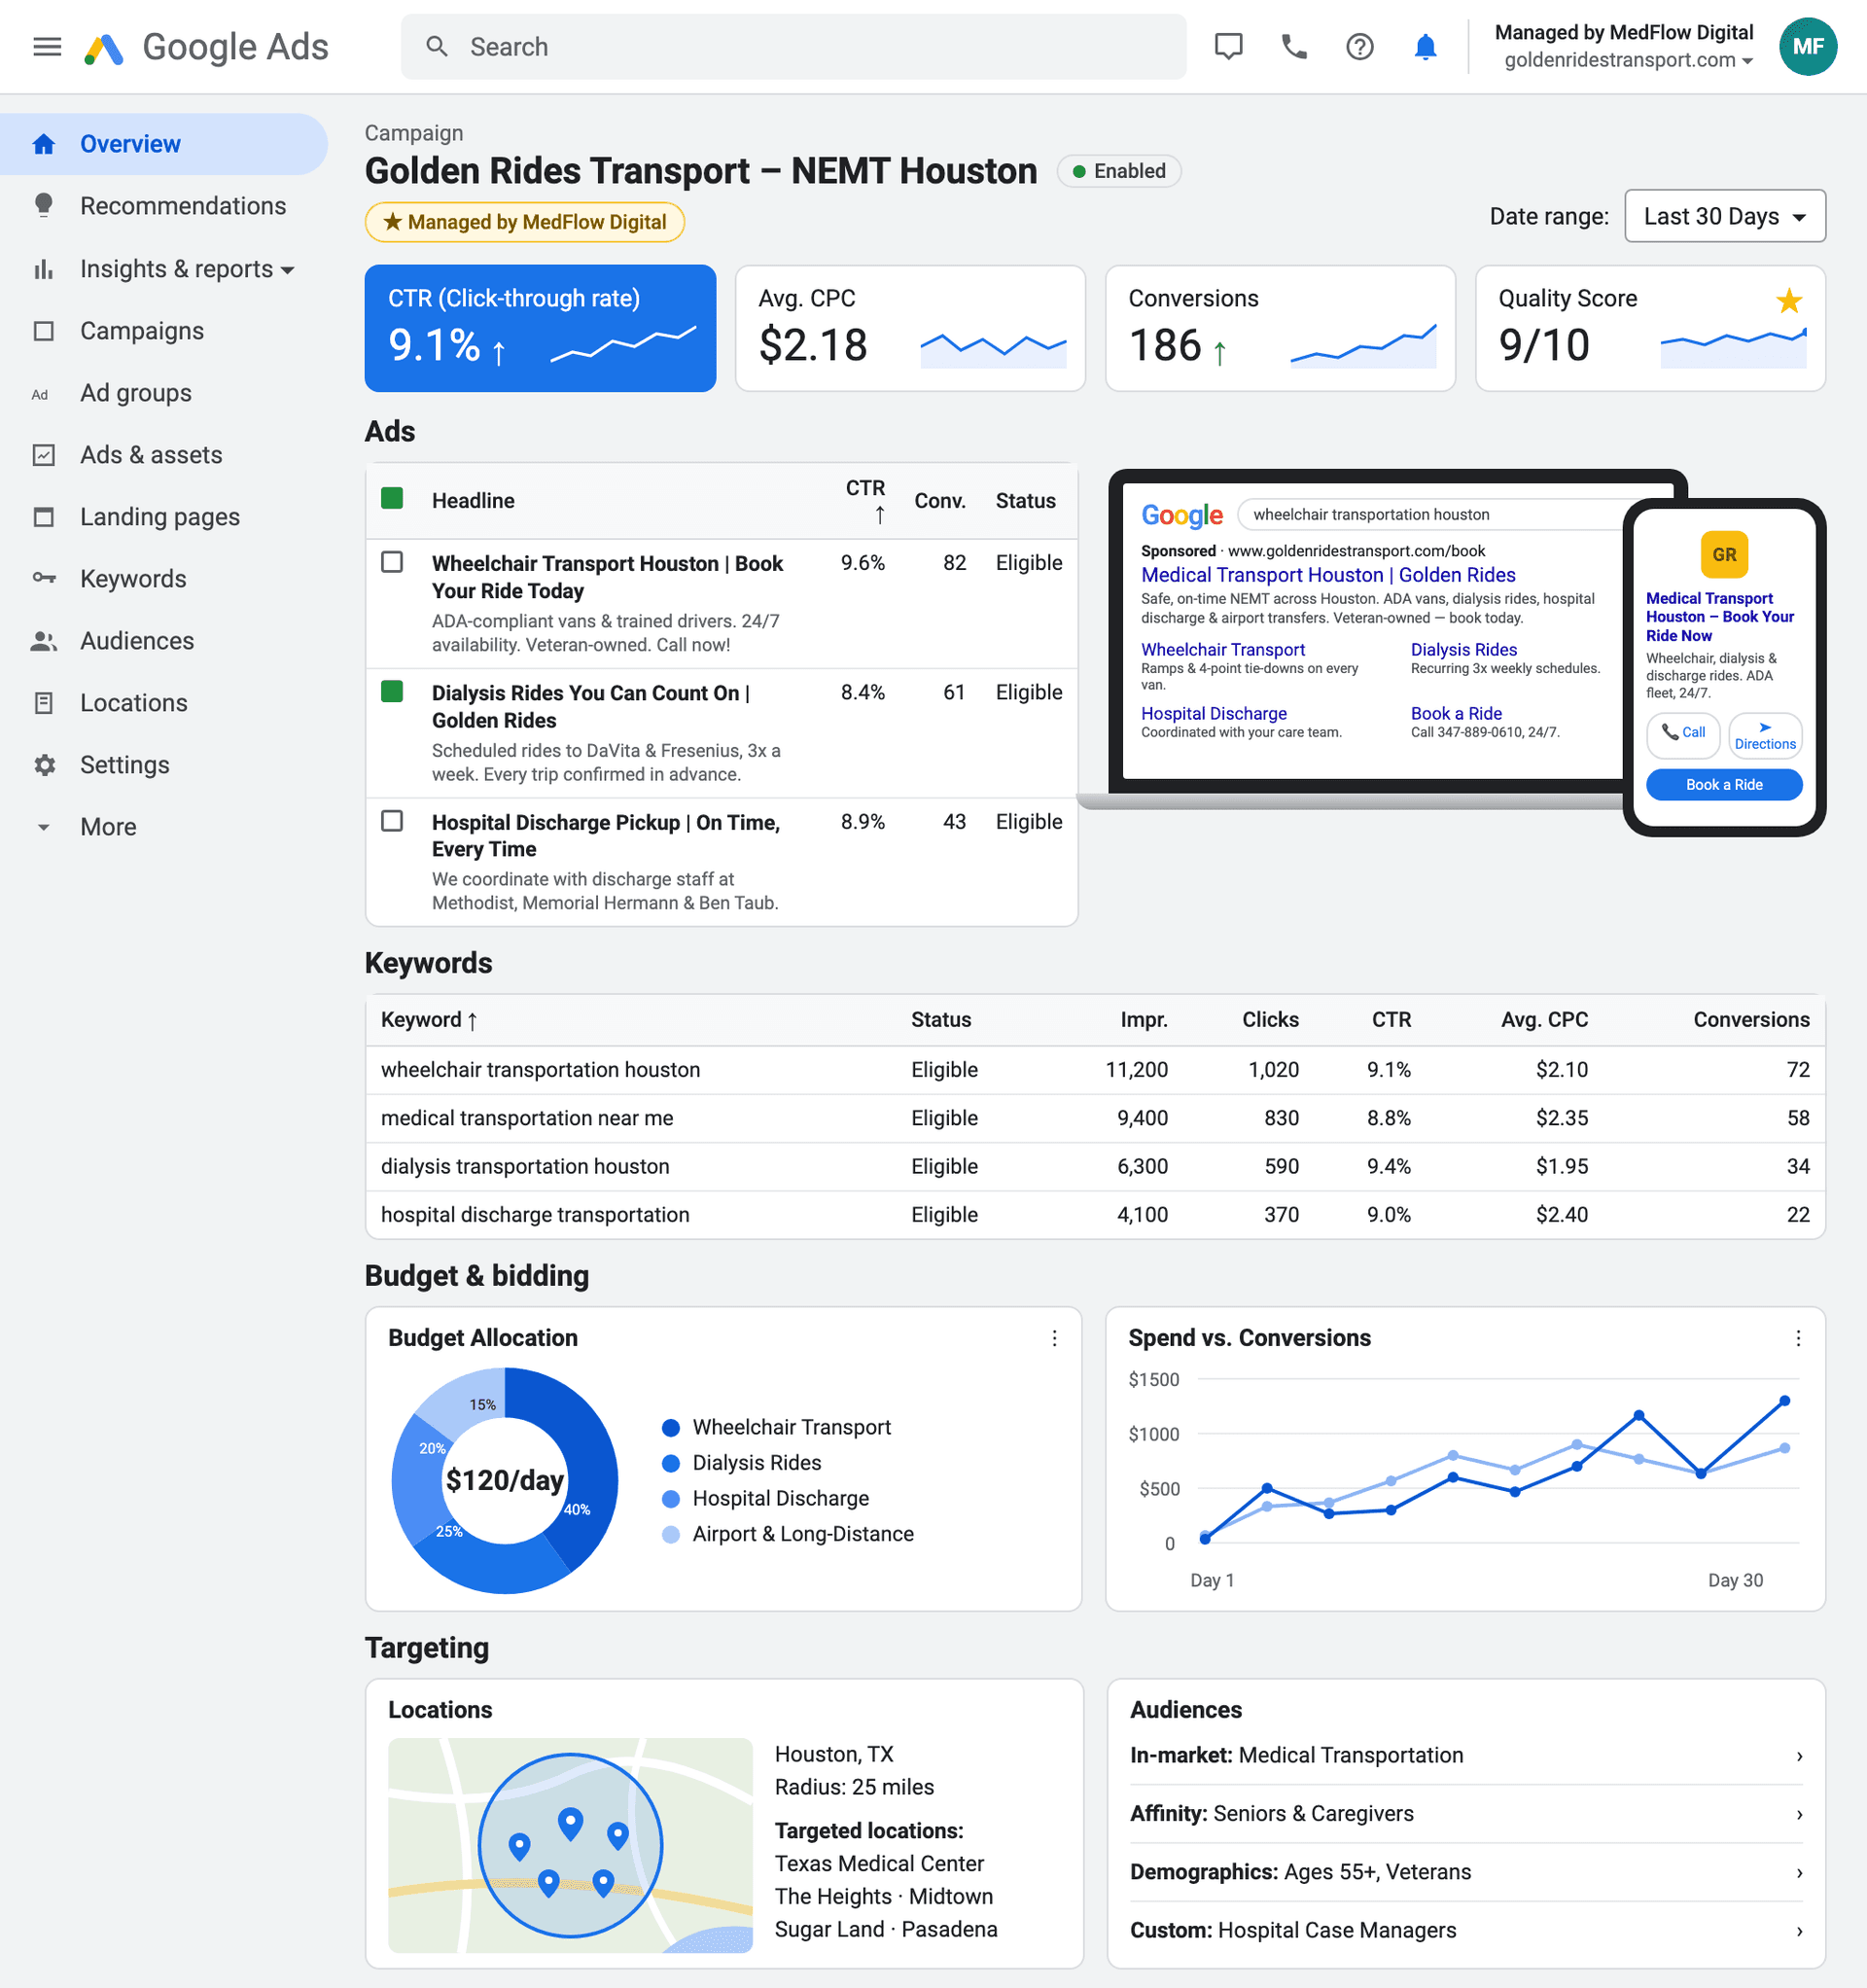Expand In-market: Medical Transportation audience
Image resolution: width=1867 pixels, height=1988 pixels.
(1466, 1756)
